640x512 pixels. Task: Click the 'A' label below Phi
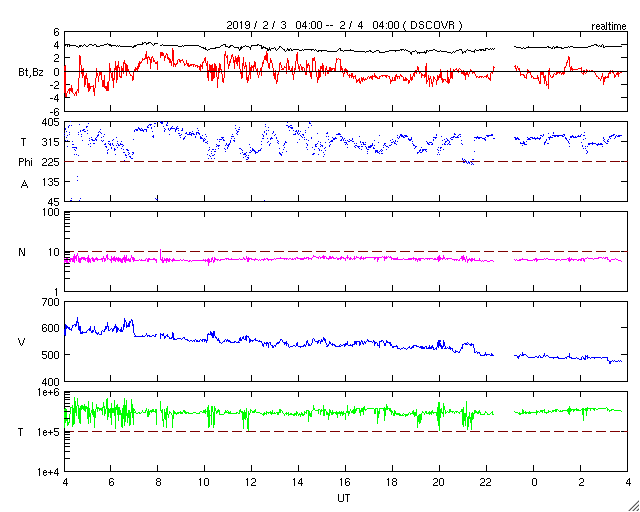click(24, 185)
